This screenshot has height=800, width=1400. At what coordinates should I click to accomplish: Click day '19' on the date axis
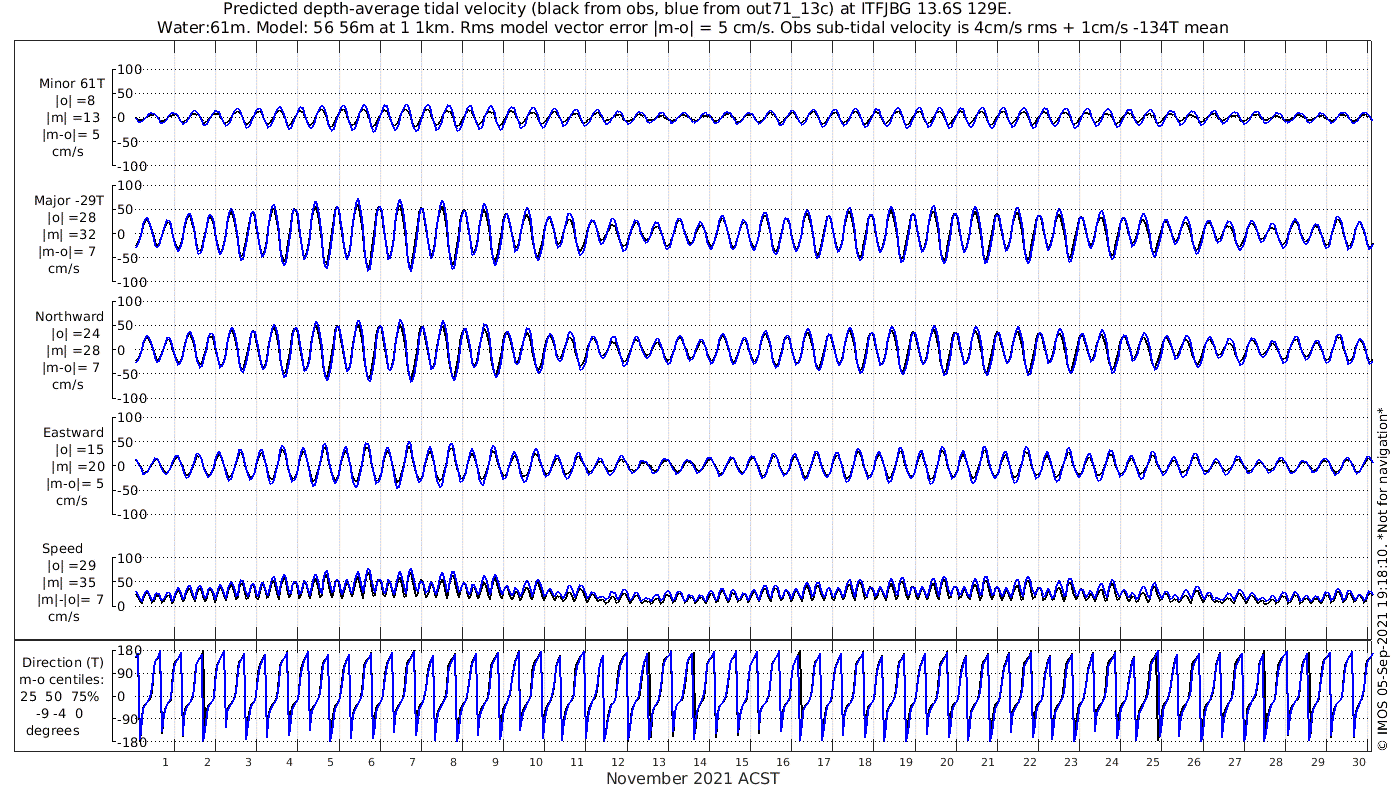tap(906, 762)
